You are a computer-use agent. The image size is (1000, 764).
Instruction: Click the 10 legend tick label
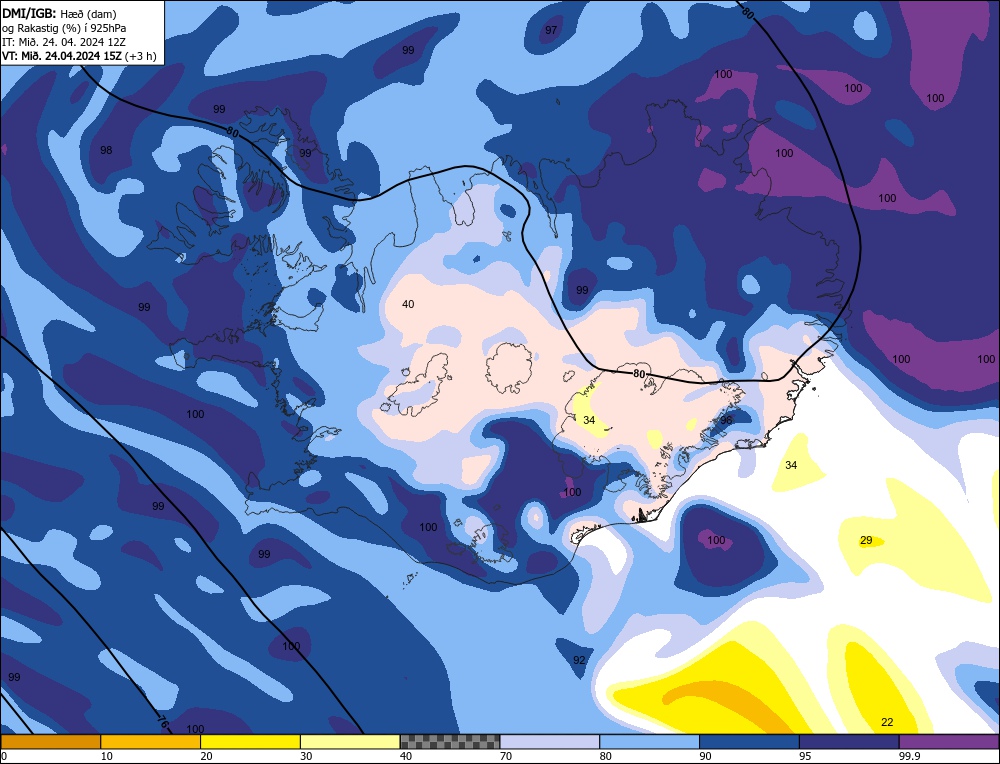click(x=107, y=756)
